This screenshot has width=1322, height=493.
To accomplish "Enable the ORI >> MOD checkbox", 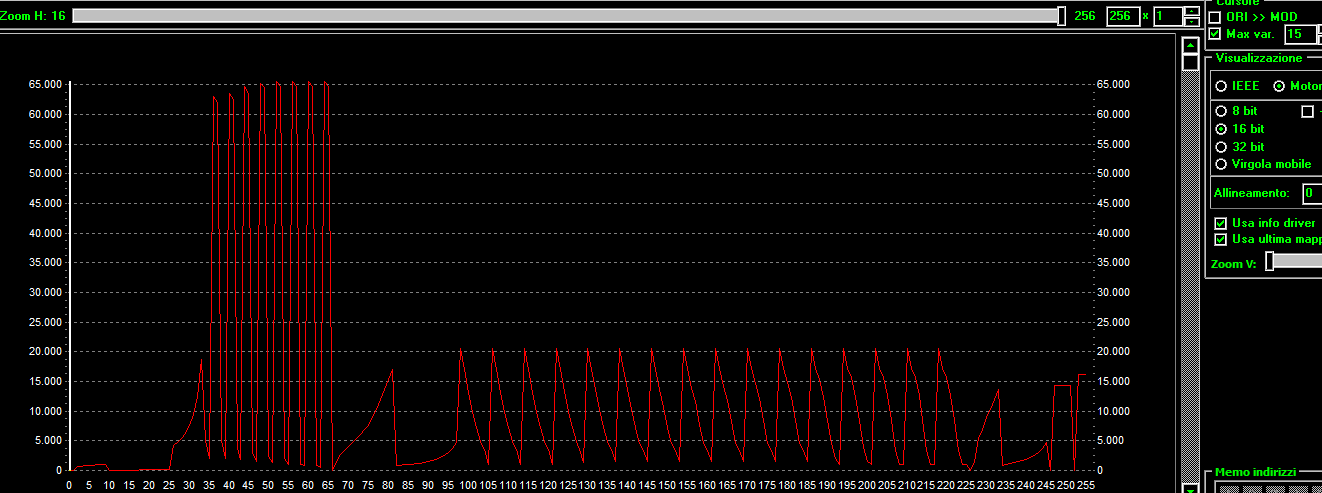I will point(1215,17).
